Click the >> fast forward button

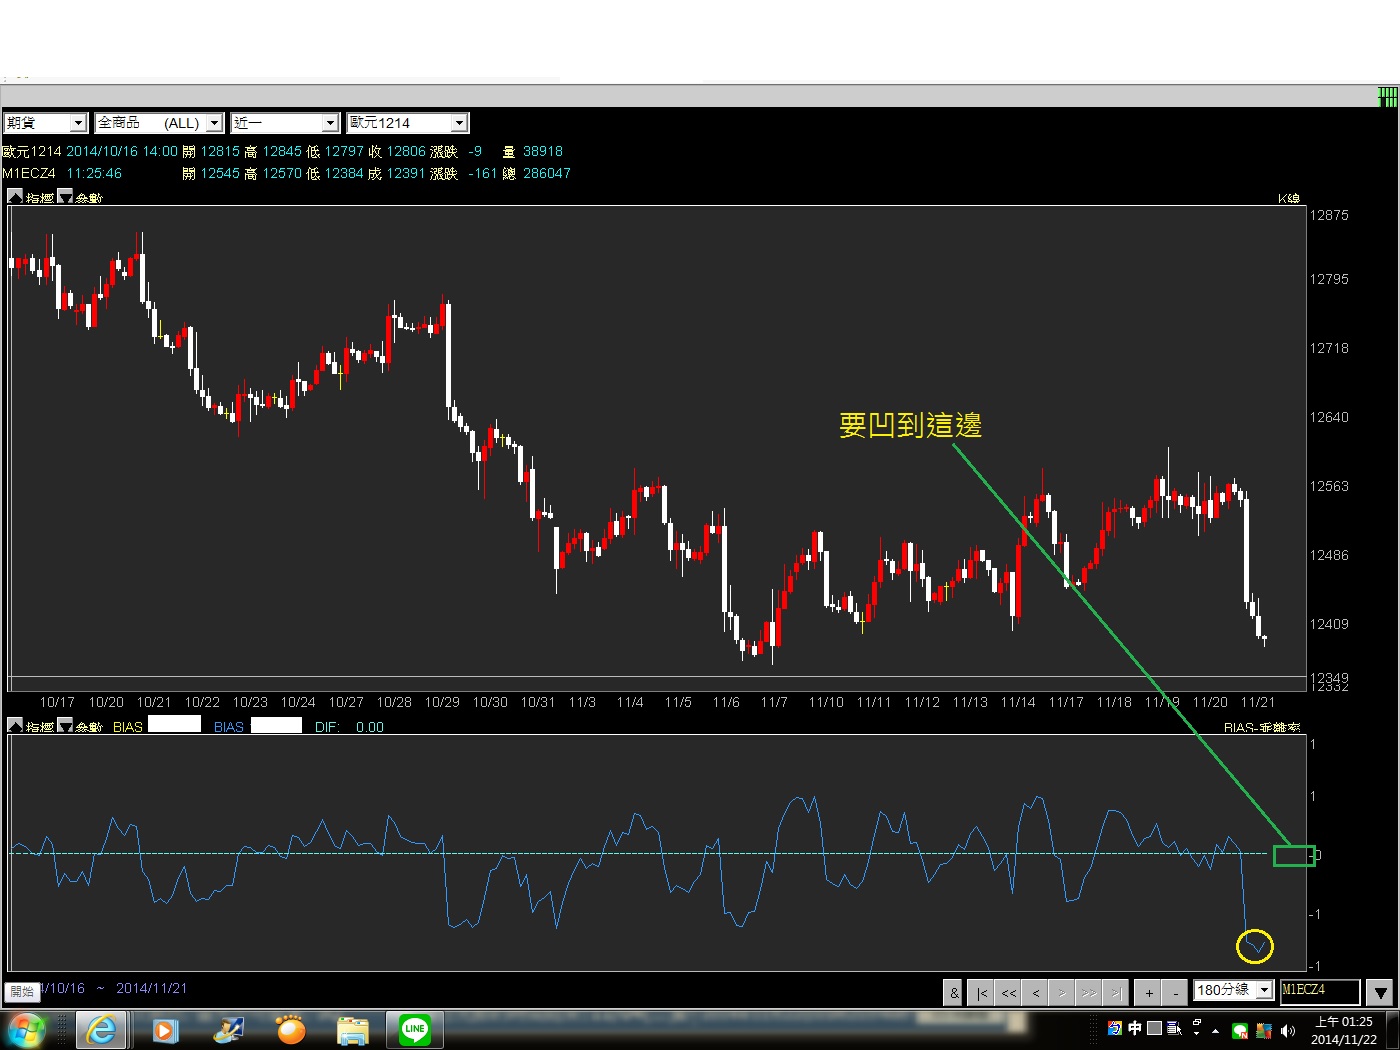pos(1089,992)
